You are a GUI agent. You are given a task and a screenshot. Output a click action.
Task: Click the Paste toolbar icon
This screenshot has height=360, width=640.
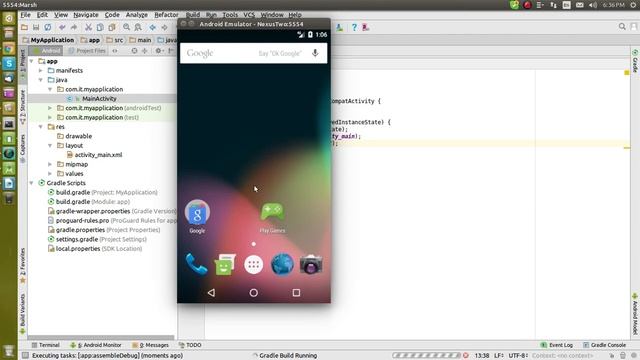112,27
